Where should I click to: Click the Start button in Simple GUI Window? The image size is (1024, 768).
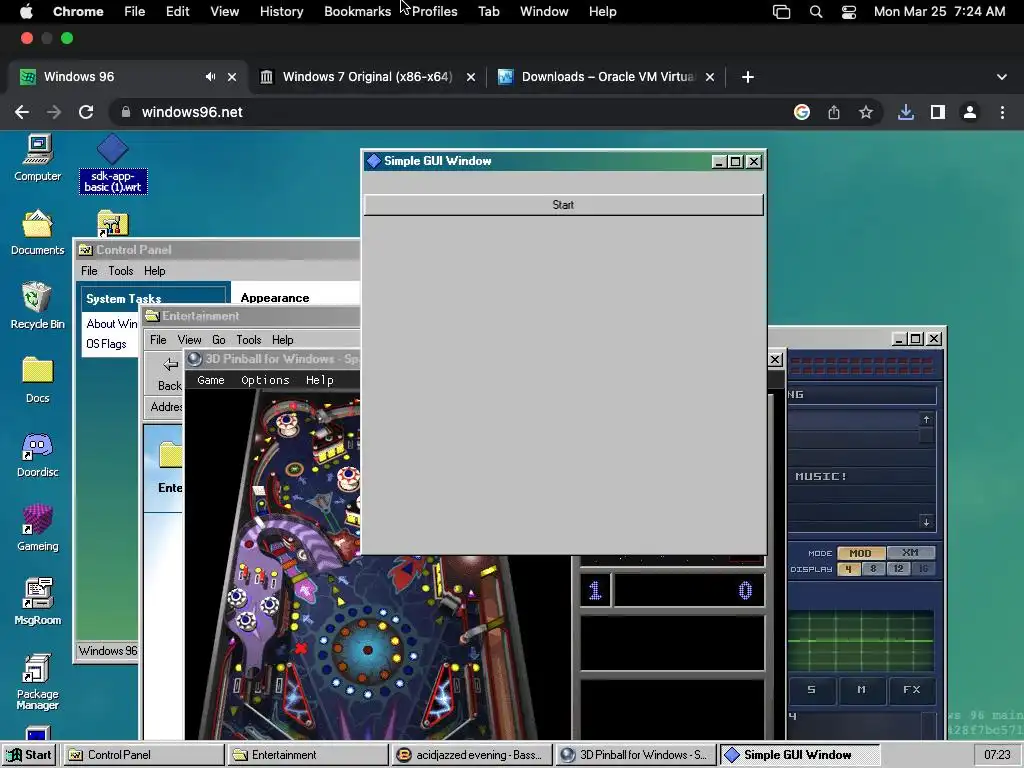563,205
